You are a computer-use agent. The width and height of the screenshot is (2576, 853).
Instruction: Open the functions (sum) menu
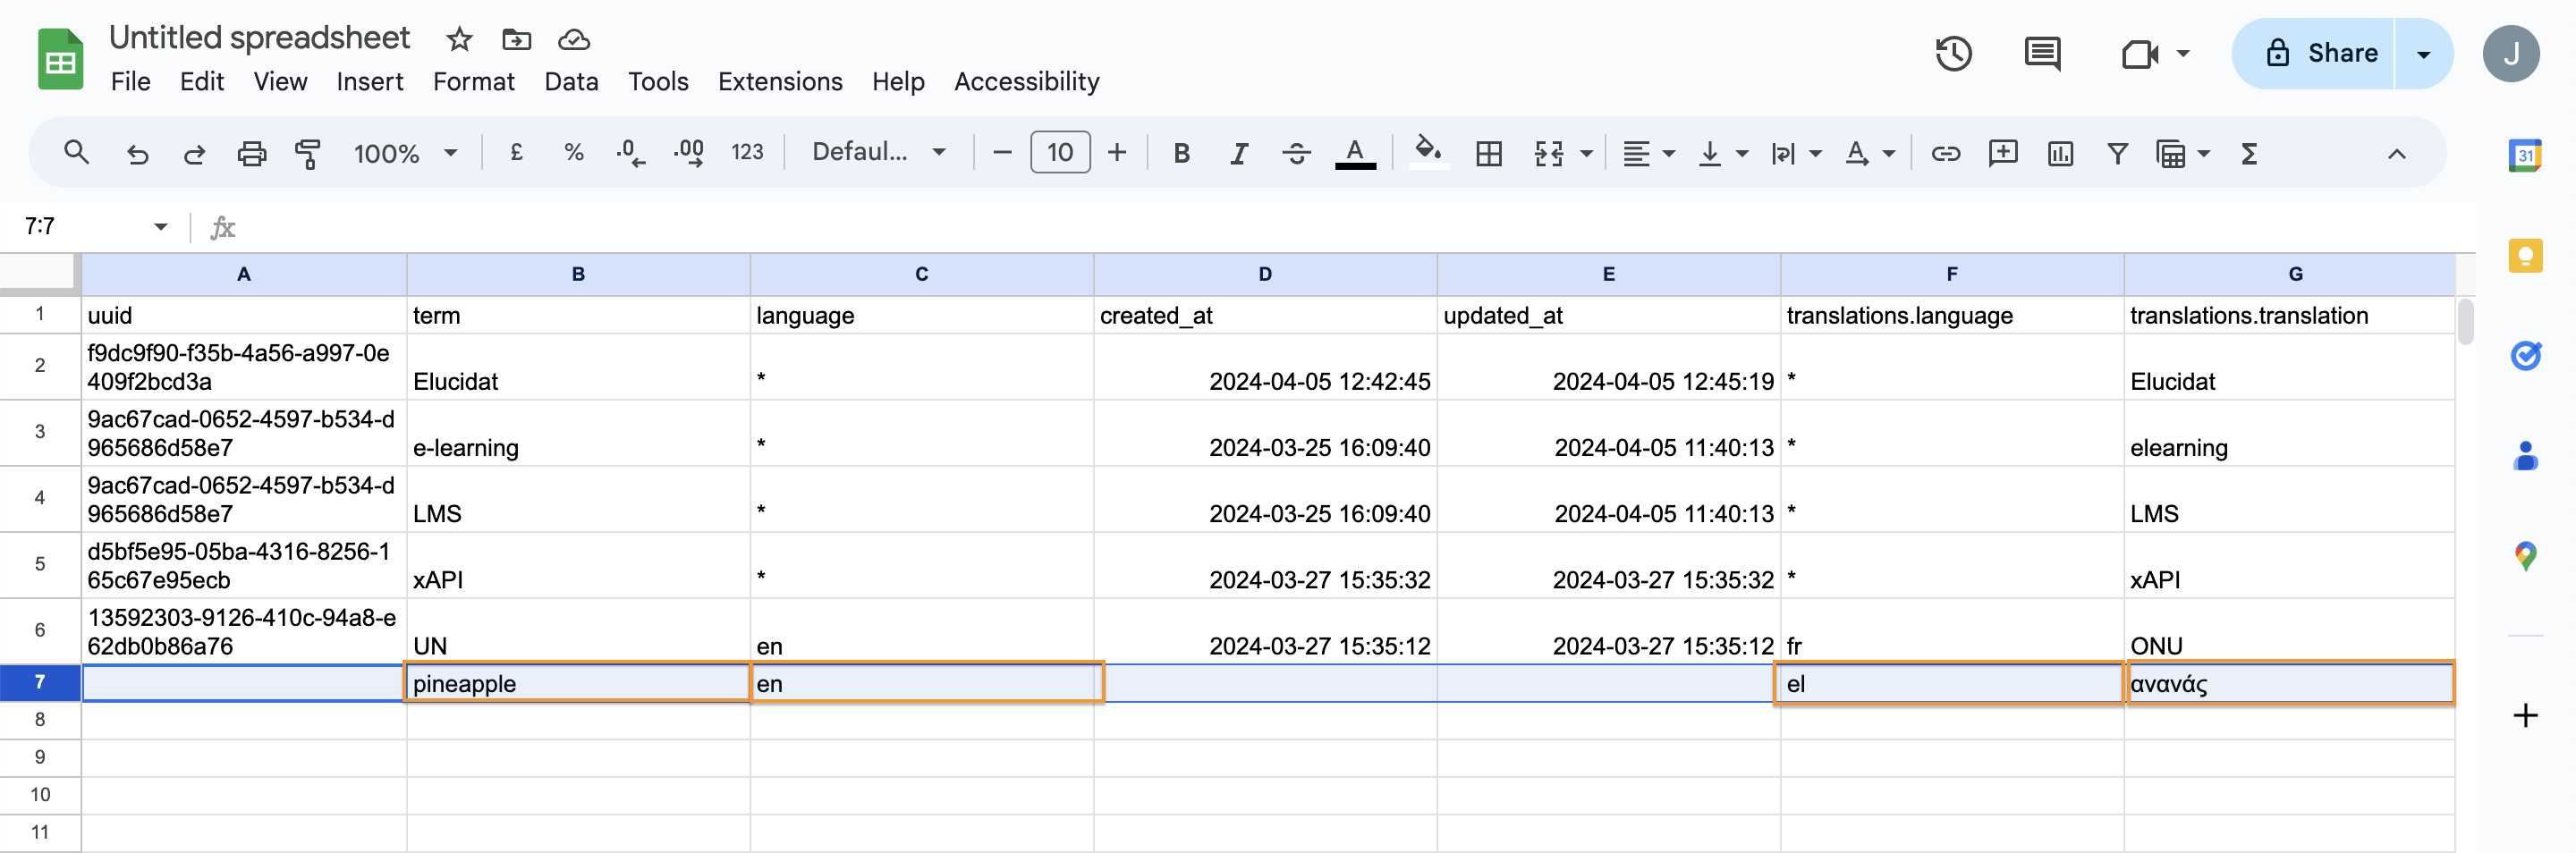coord(2248,153)
